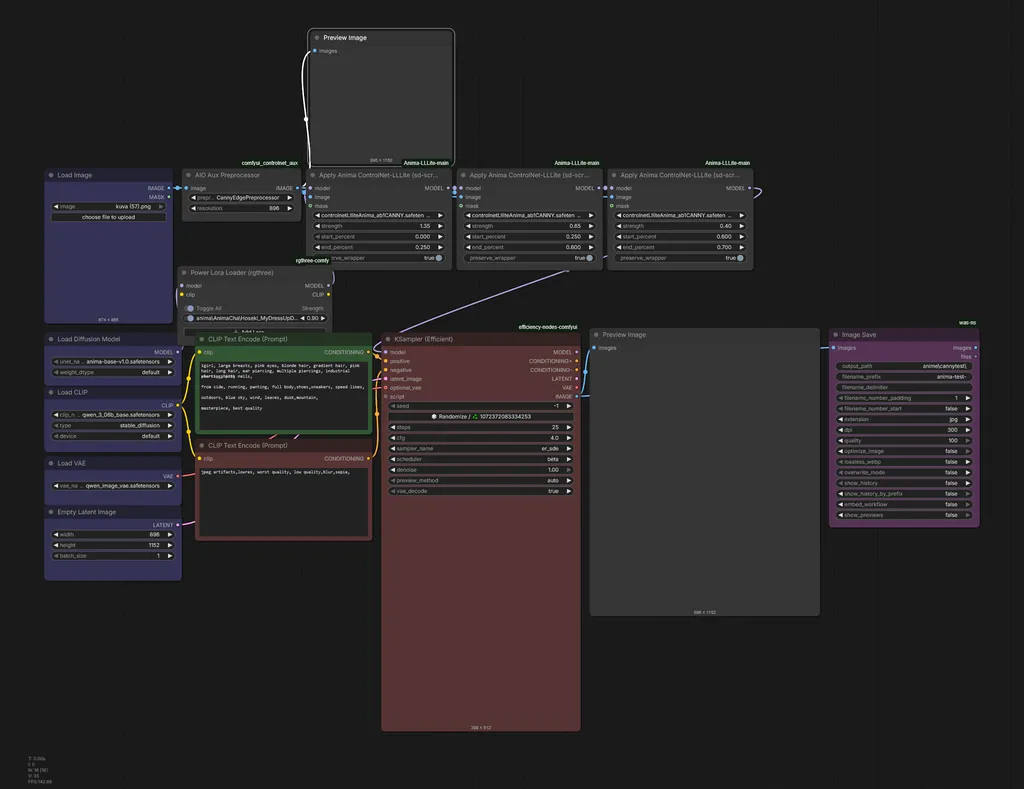Collapse the red CLIP Text Encode node dot
Screen dimensions: 1024x789
(x=202, y=445)
